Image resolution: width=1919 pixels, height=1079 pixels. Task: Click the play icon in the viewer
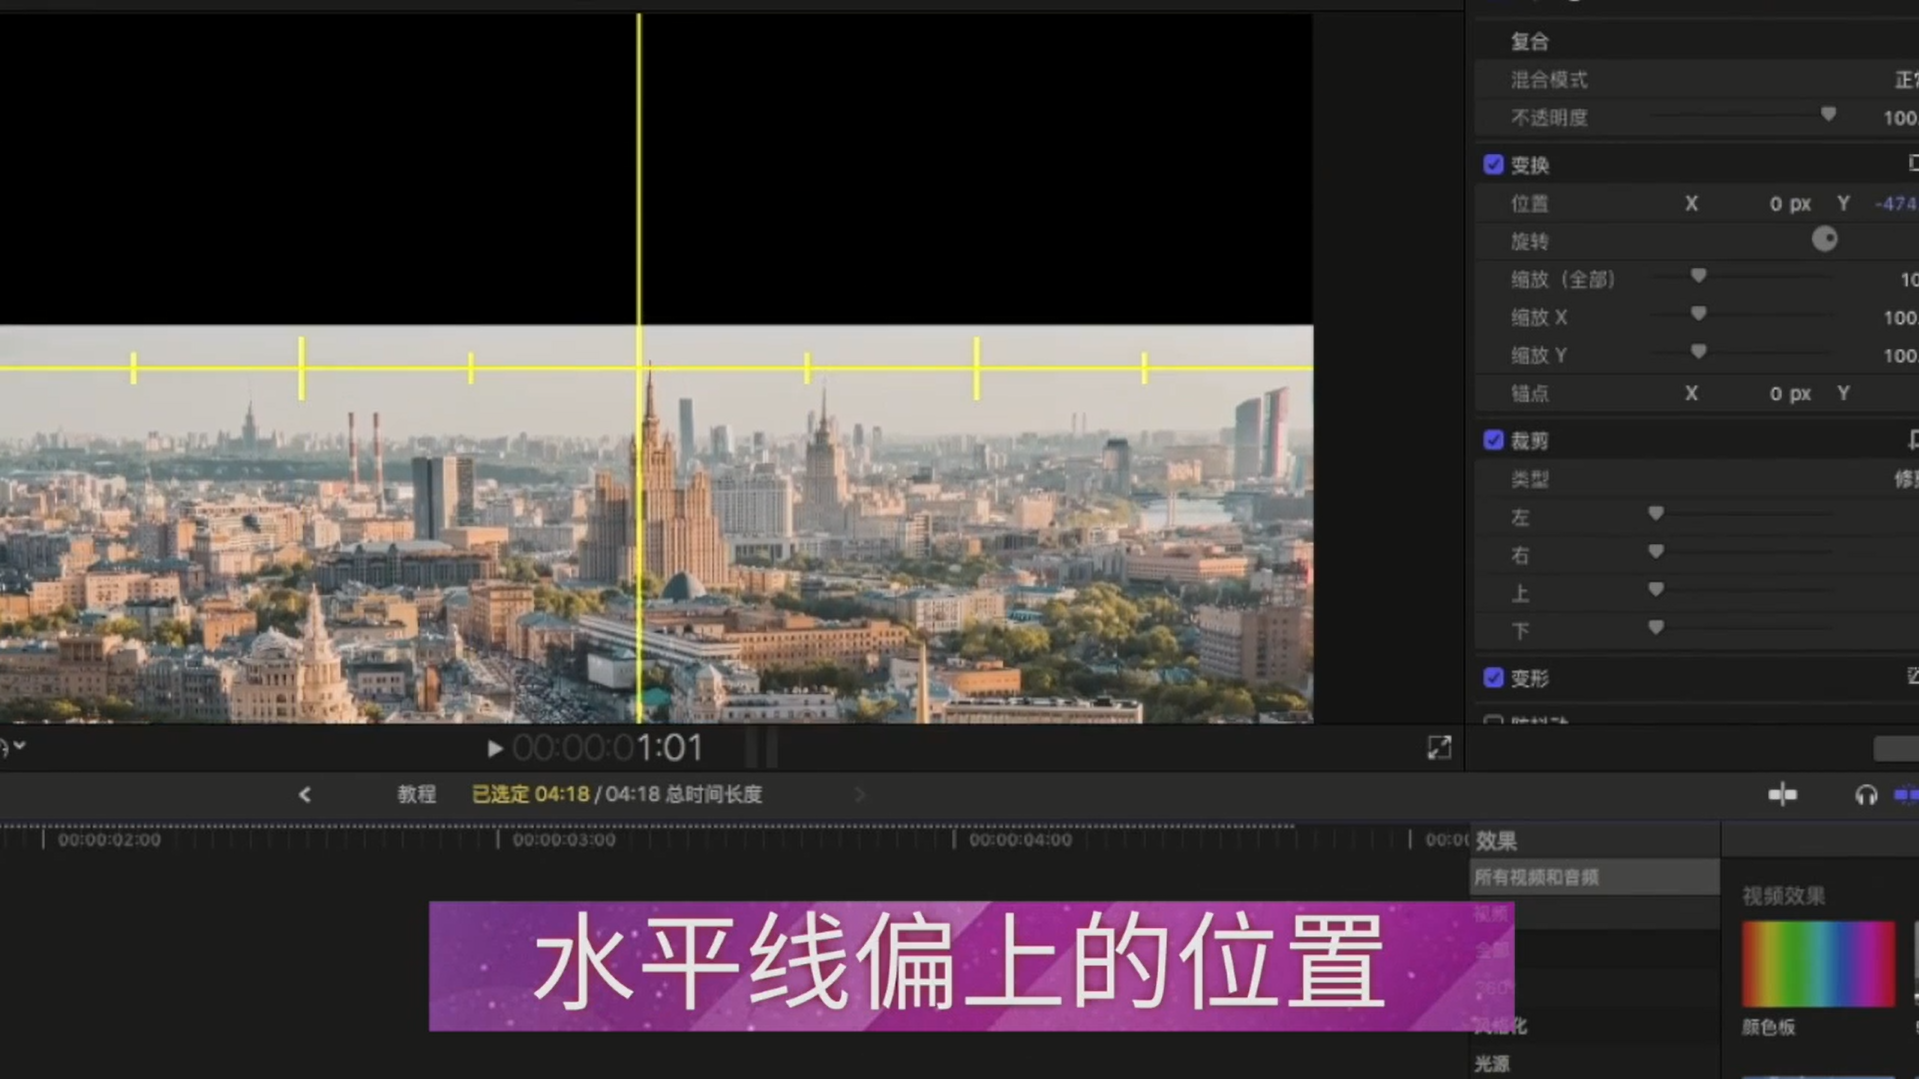click(x=494, y=747)
